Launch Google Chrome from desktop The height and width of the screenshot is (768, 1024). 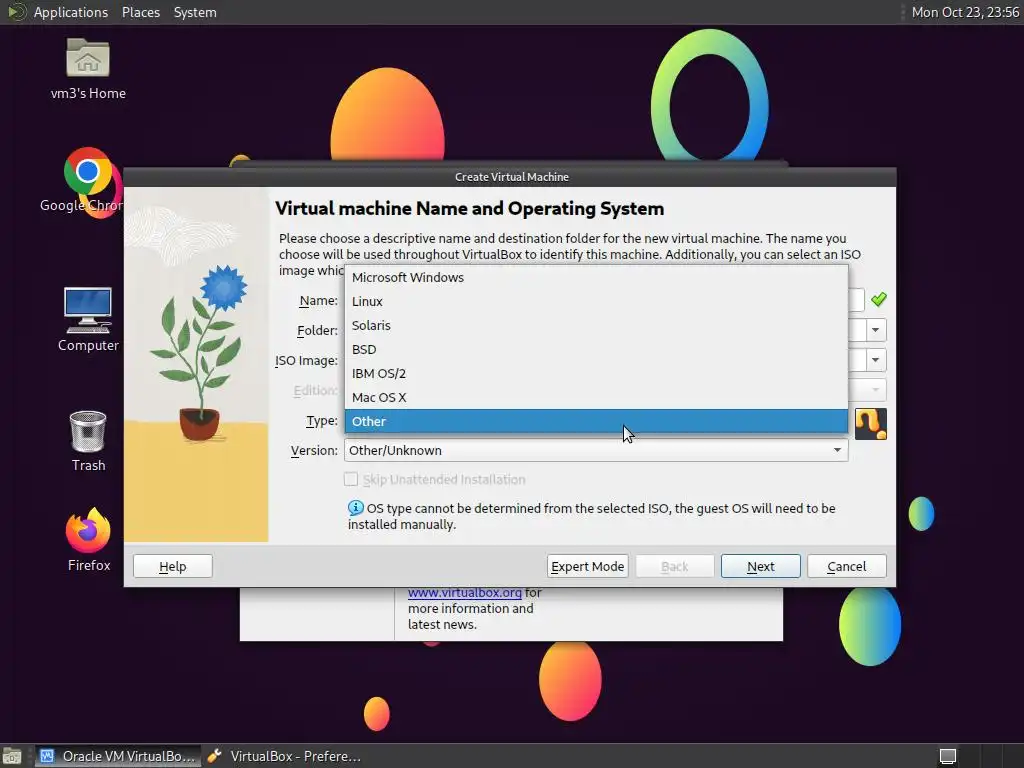[x=88, y=171]
